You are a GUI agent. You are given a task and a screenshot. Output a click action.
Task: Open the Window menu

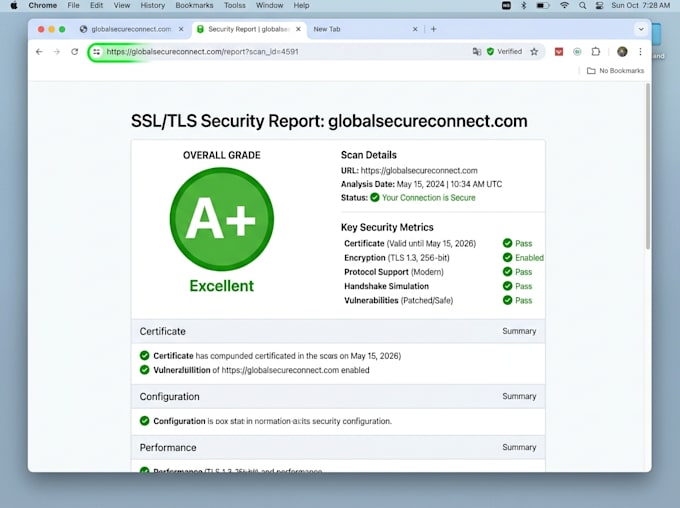coord(269,6)
